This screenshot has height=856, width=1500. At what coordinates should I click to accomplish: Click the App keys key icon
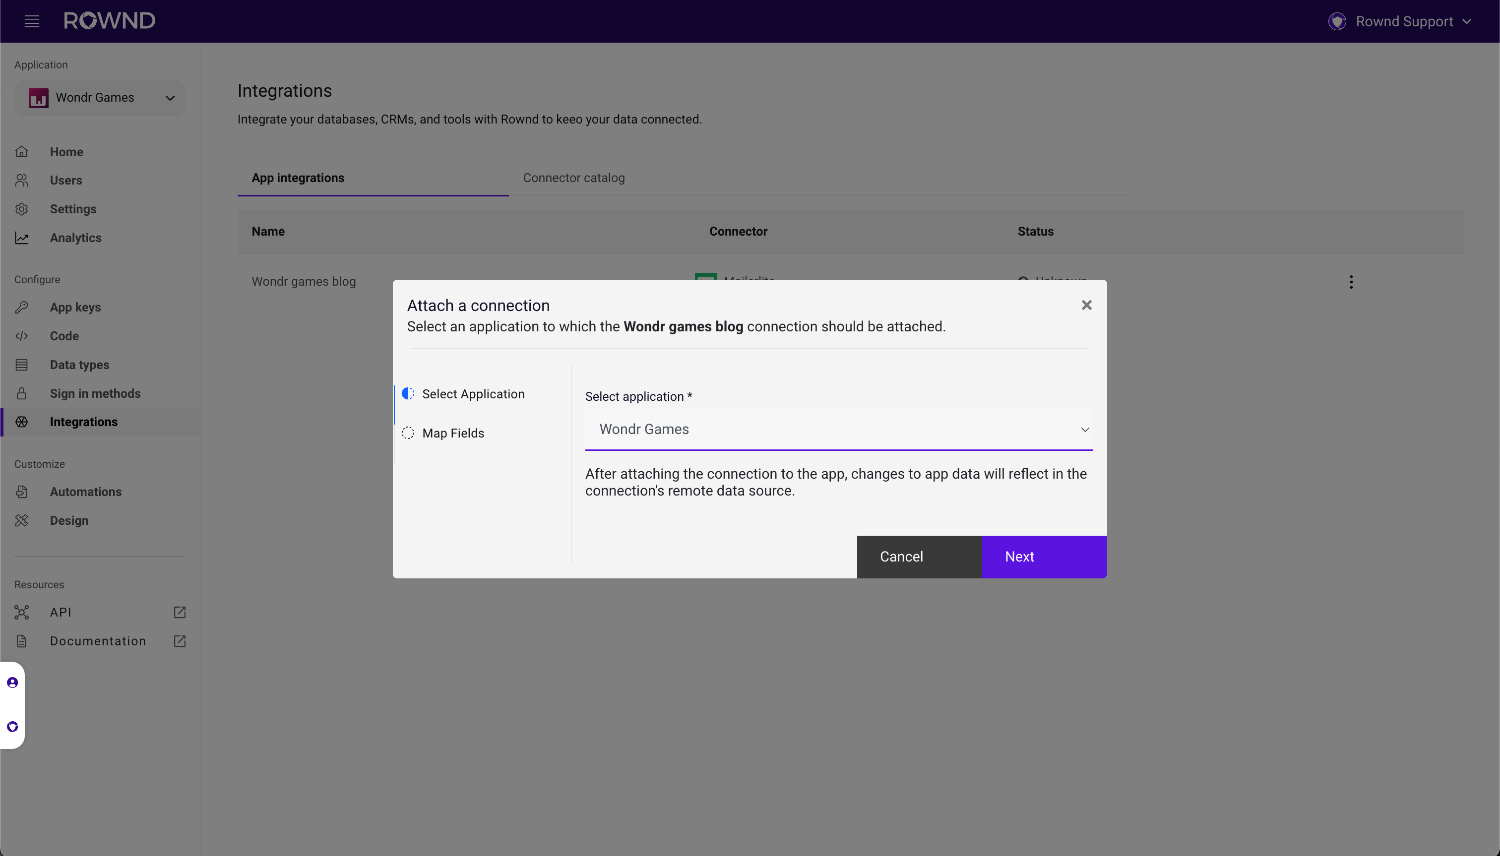coord(22,308)
